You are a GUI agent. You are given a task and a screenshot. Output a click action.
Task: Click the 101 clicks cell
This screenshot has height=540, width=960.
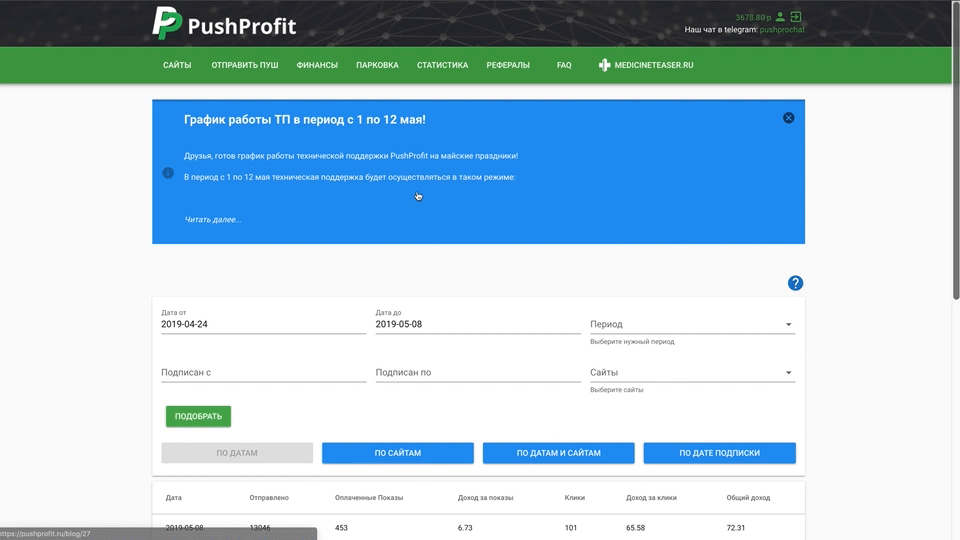pyautogui.click(x=571, y=528)
